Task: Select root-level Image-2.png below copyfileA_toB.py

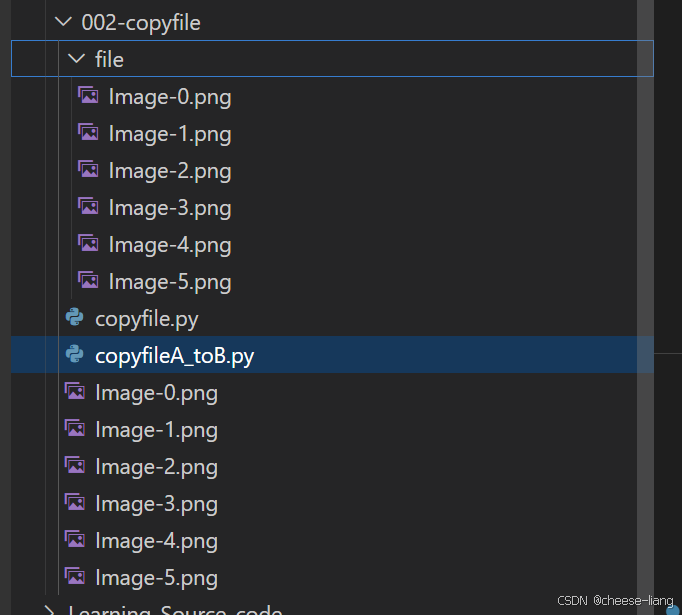Action: 156,467
